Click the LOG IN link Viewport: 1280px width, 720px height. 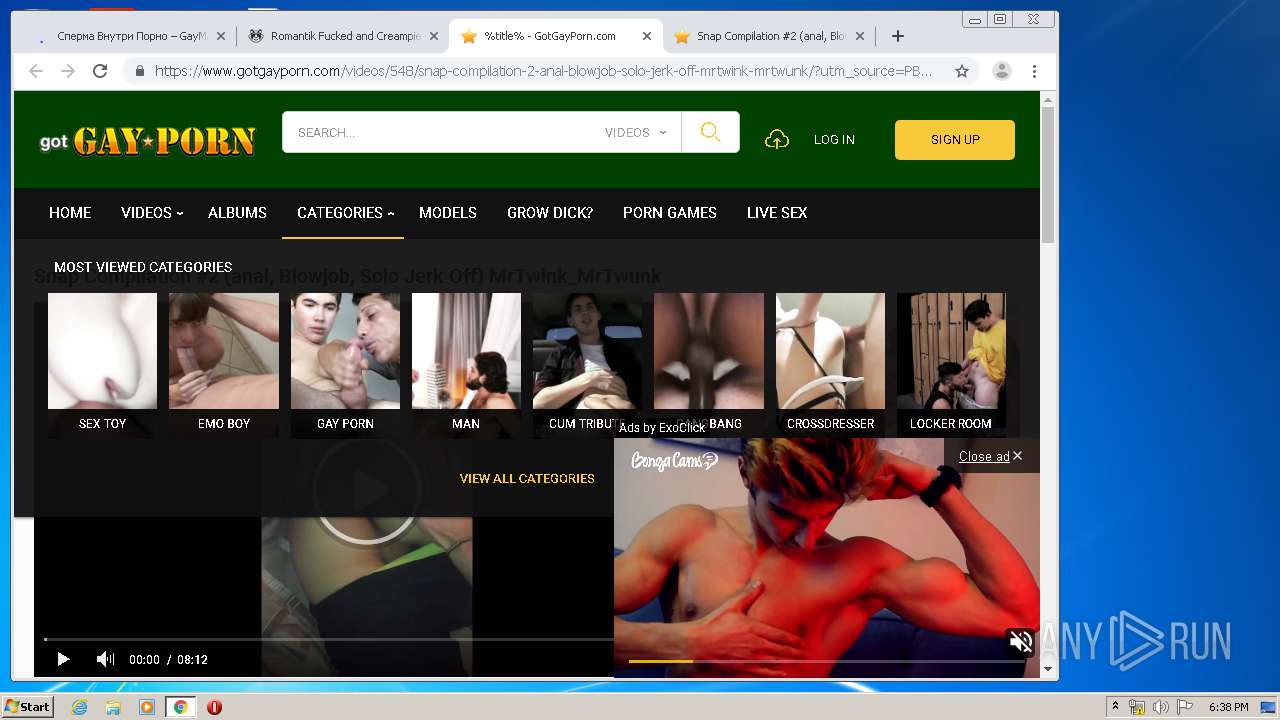pyautogui.click(x=834, y=140)
